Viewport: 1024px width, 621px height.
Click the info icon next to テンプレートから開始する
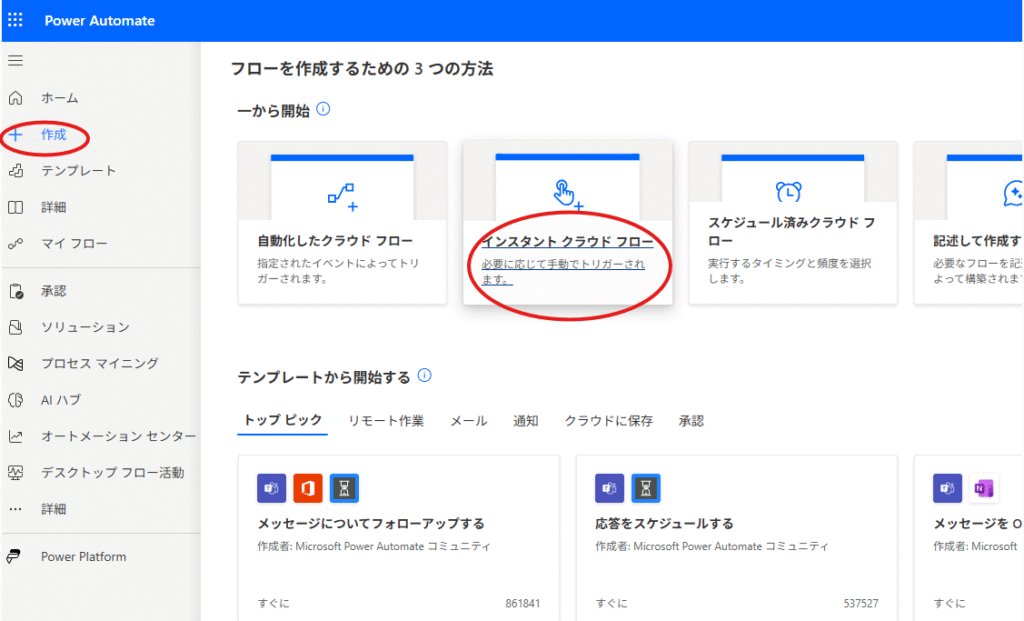[424, 375]
